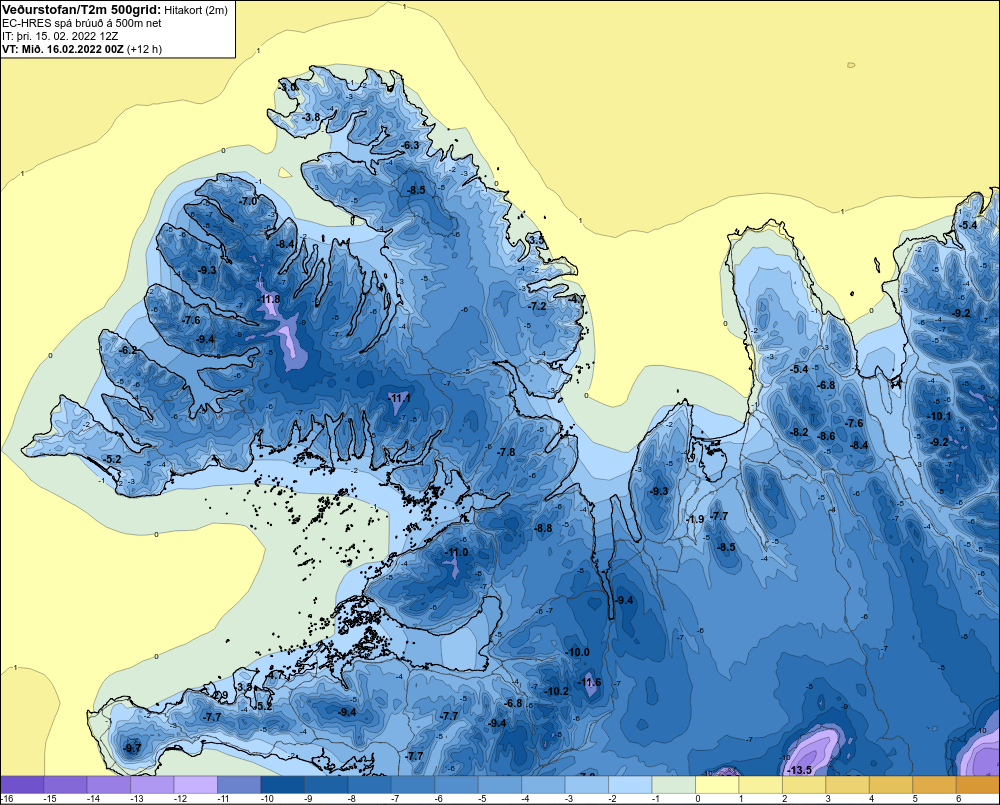Image resolution: width=1000 pixels, height=805 pixels.
Task: Click the -10.0 temperature label on the map
Action: point(578,652)
